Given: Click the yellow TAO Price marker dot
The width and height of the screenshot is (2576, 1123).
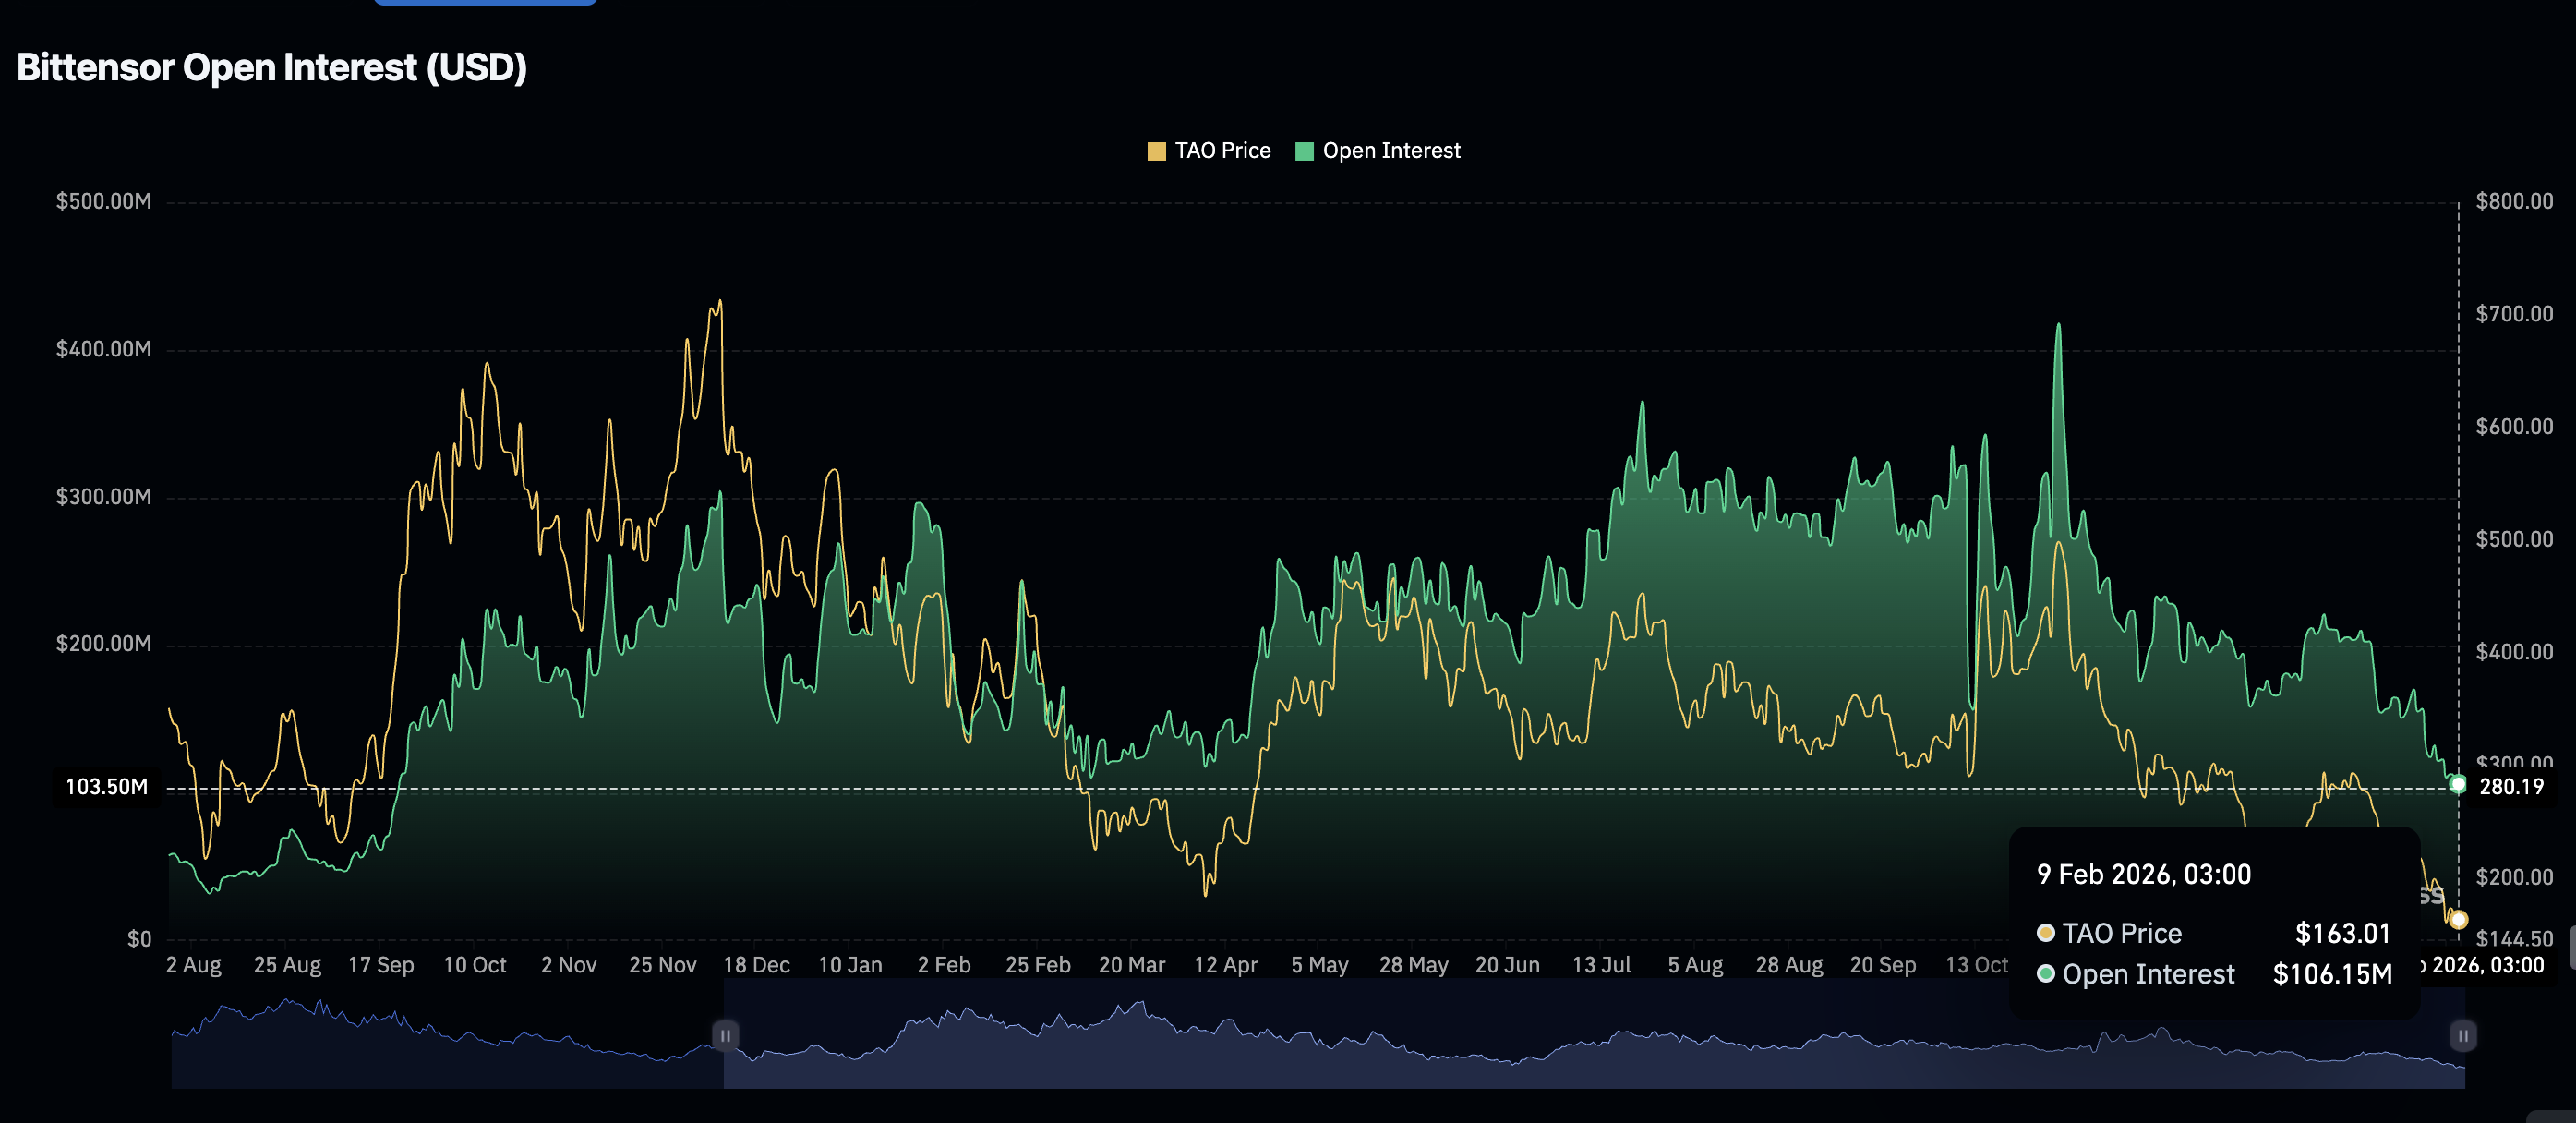Looking at the screenshot, I should tap(2458, 919).
